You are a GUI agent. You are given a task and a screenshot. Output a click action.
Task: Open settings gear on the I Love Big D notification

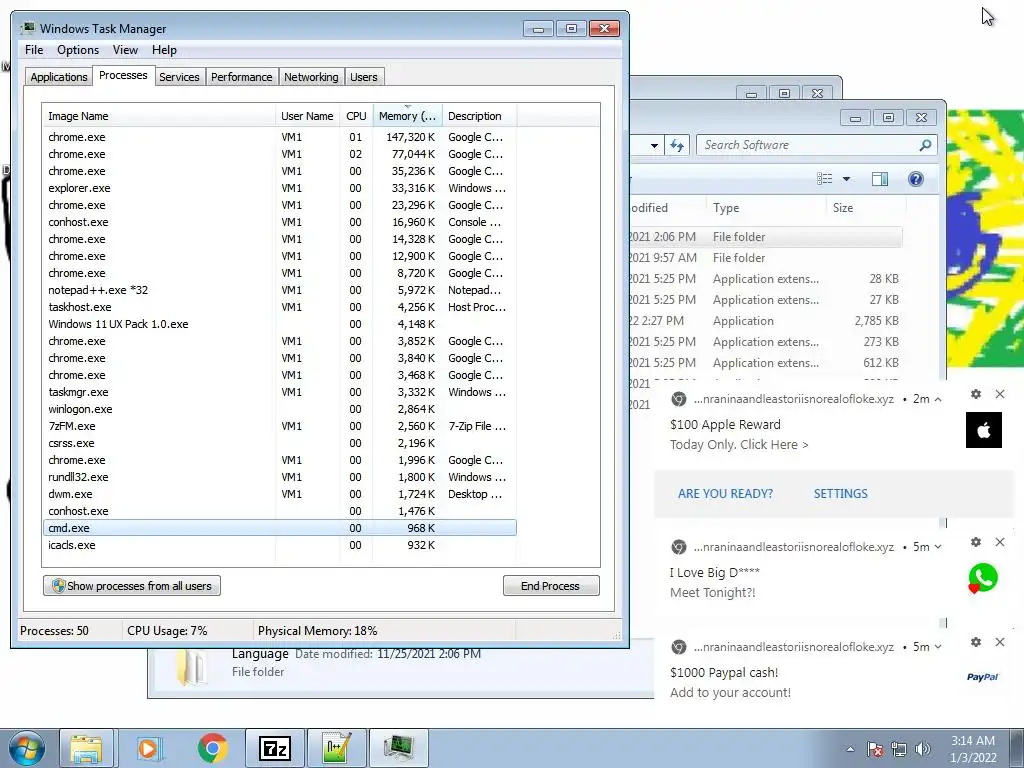(976, 542)
